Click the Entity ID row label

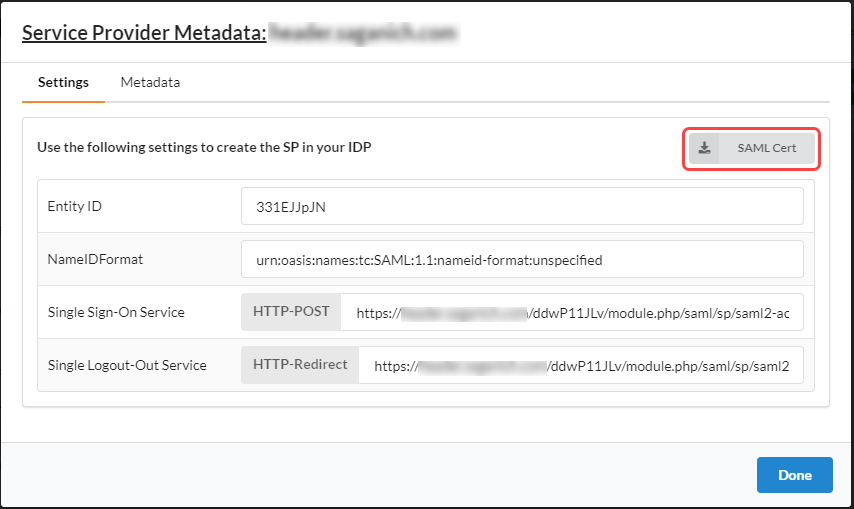[75, 207]
